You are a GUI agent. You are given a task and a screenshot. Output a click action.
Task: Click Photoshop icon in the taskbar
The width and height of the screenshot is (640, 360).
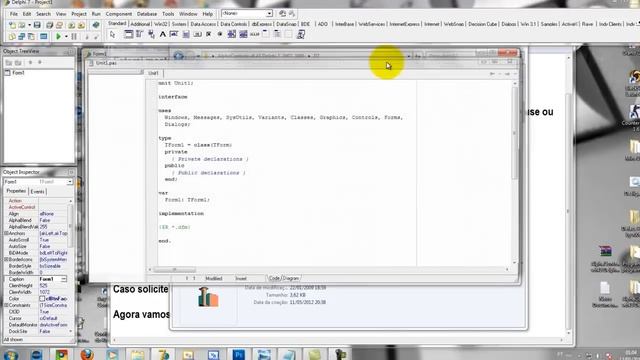(x=239, y=354)
